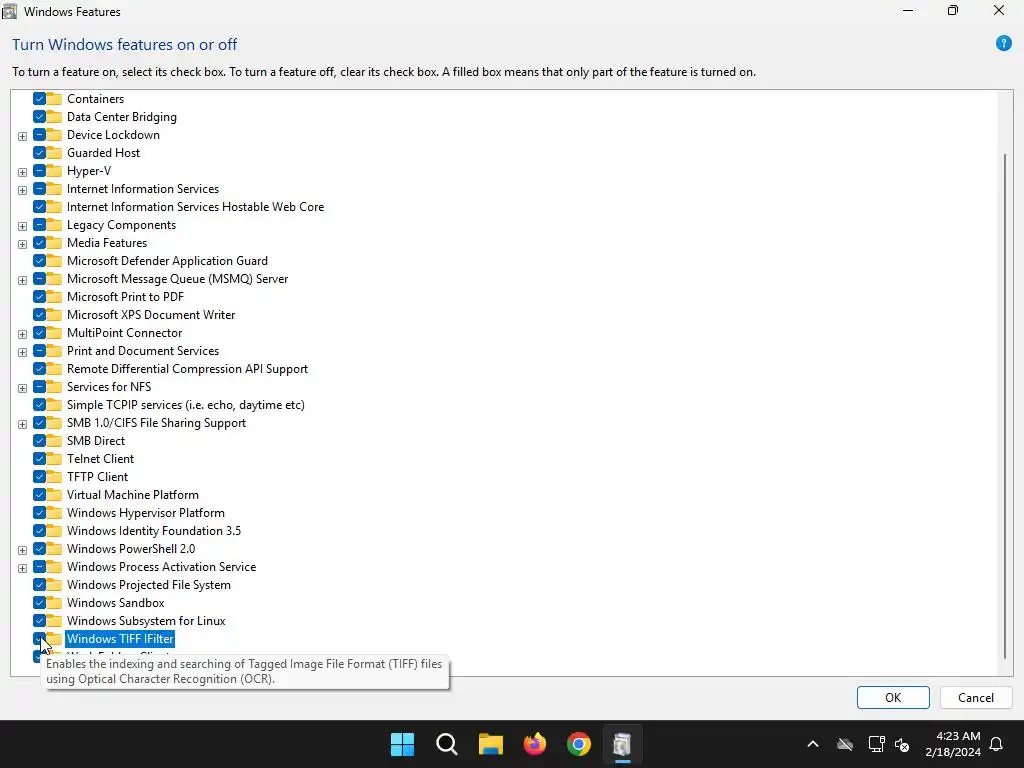Open the help question mark icon
This screenshot has height=768, width=1024.
1003,44
